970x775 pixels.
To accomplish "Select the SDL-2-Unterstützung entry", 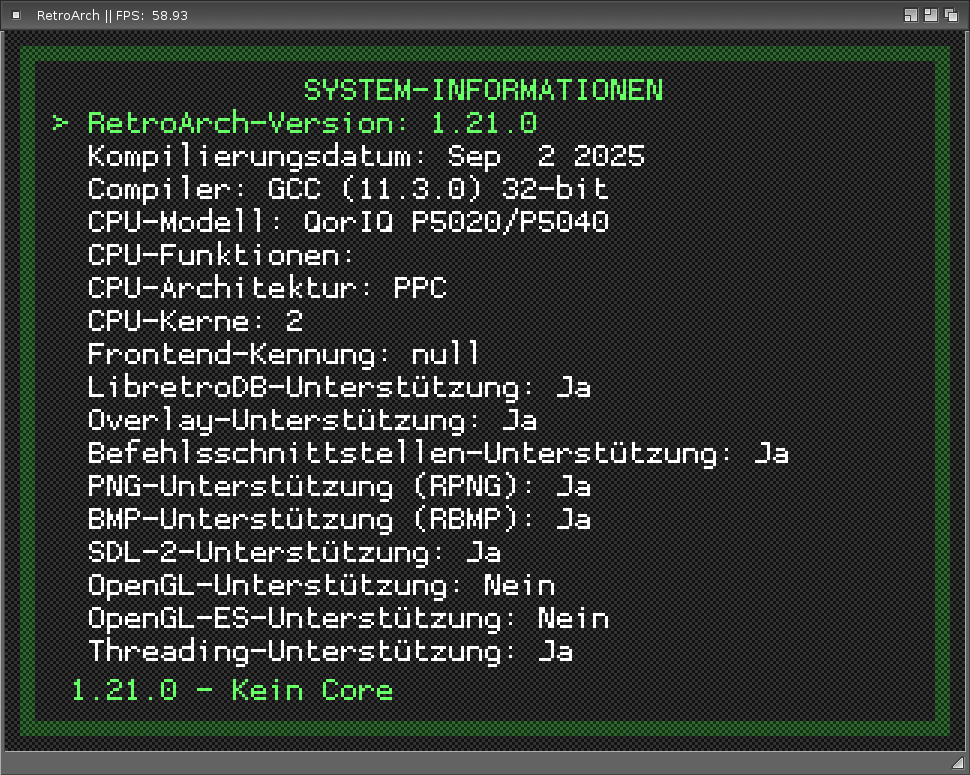I will pos(294,552).
